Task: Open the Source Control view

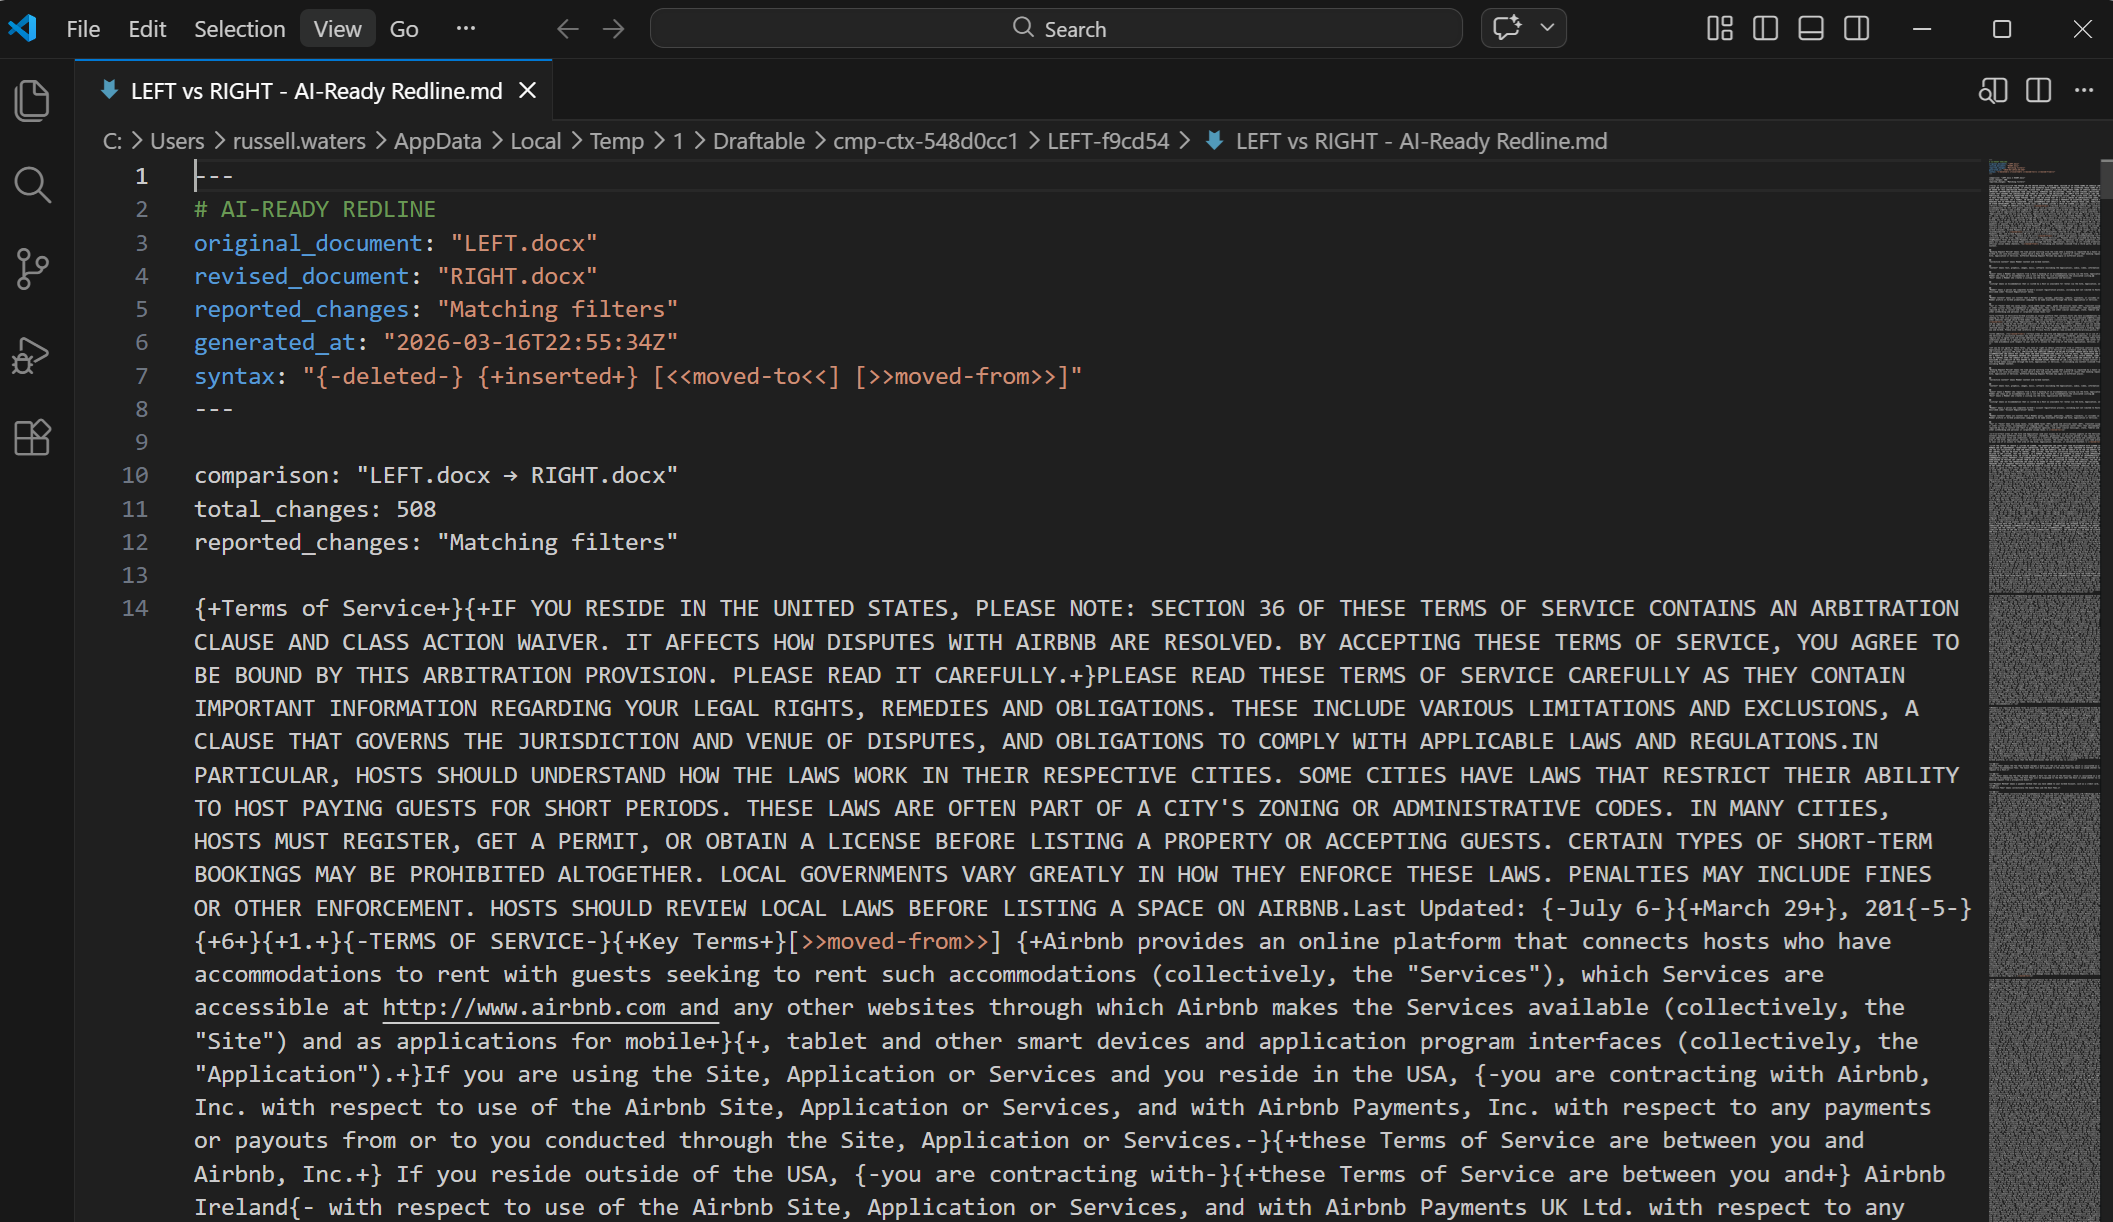Action: [x=33, y=269]
